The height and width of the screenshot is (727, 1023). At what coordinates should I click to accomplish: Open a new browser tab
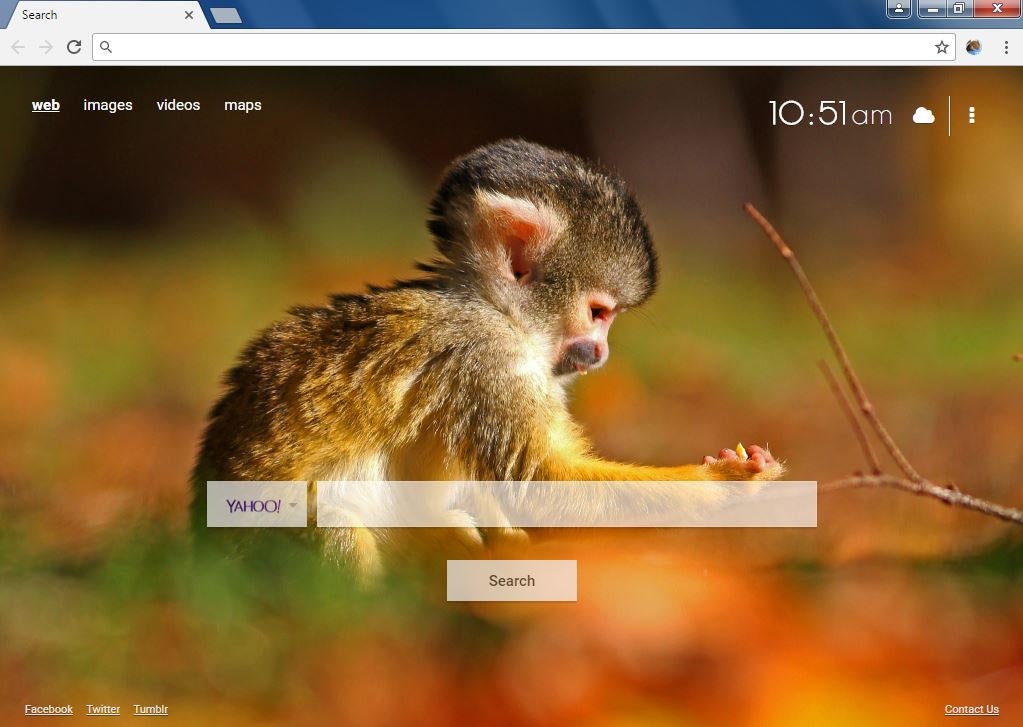[224, 15]
